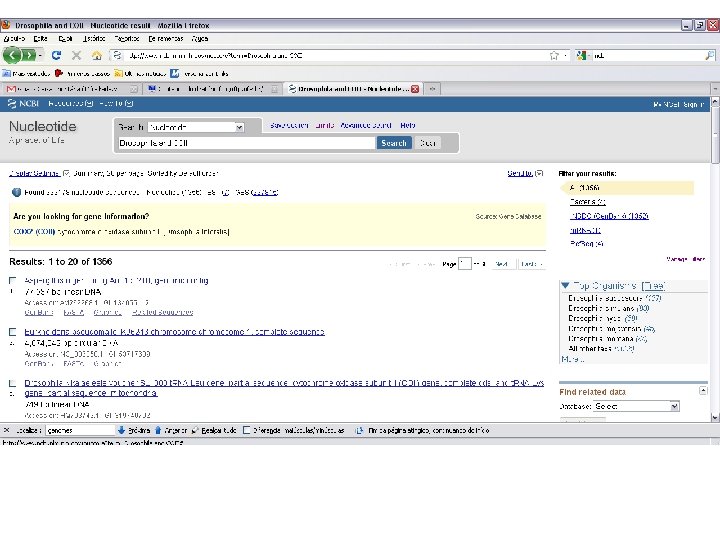Open the first menu bar item Arquivo
720x540 pixels.
[14, 39]
